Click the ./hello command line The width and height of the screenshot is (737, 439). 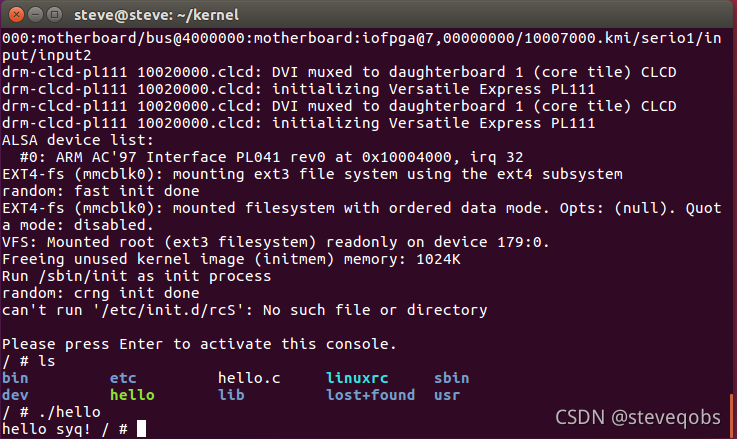click(52, 412)
